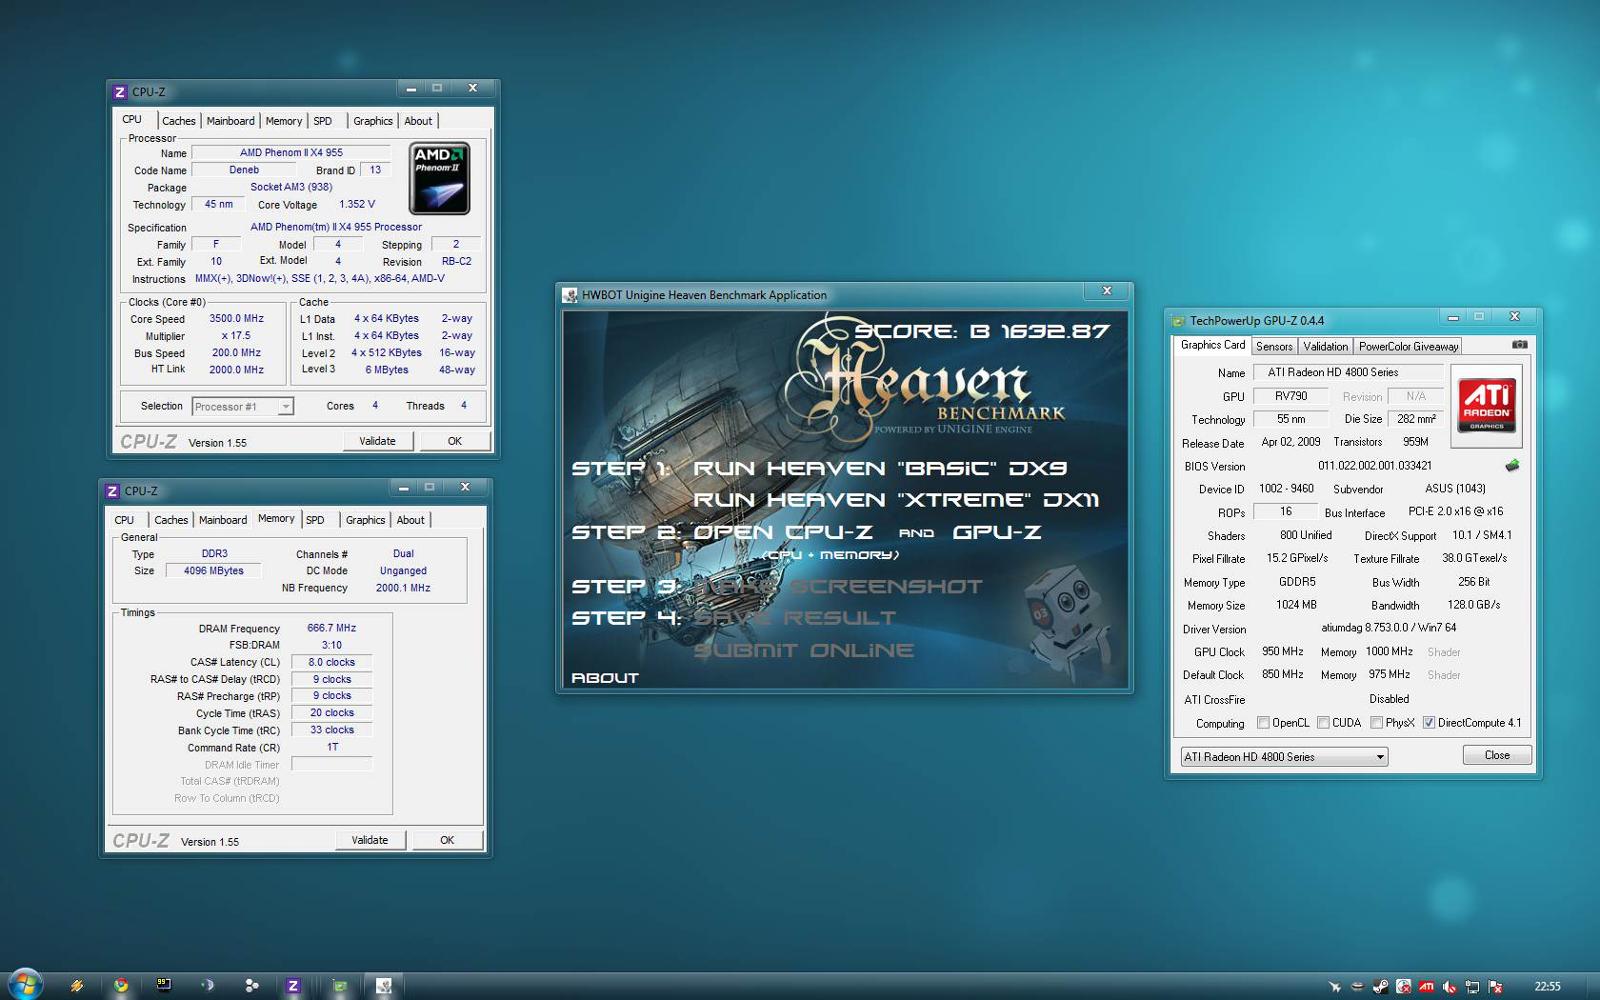Open the Processor #1 selection dropdown
The image size is (1600, 1000).
[x=243, y=406]
